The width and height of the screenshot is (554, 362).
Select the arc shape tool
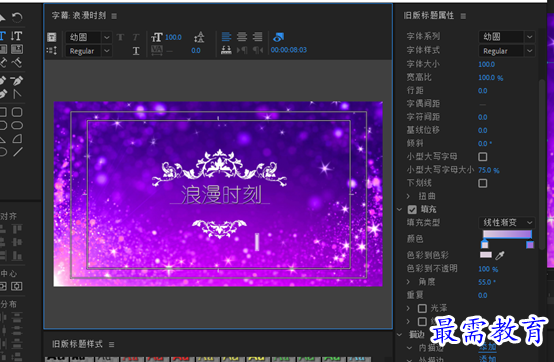[17, 139]
